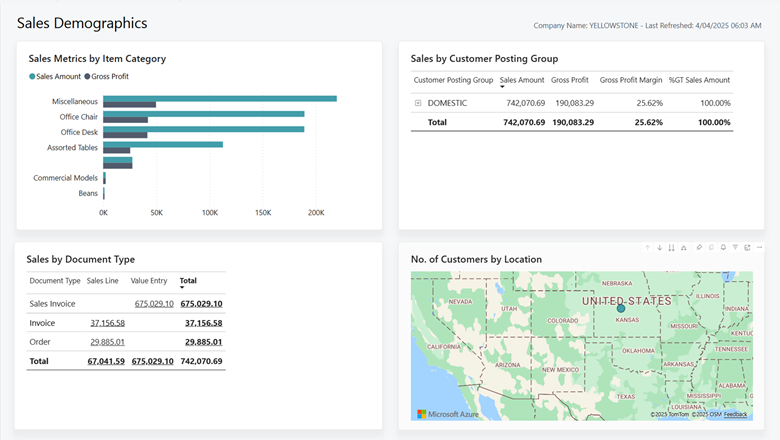The width and height of the screenshot is (780, 440).
Task: Click the Feedback link on map
Action: pos(735,414)
